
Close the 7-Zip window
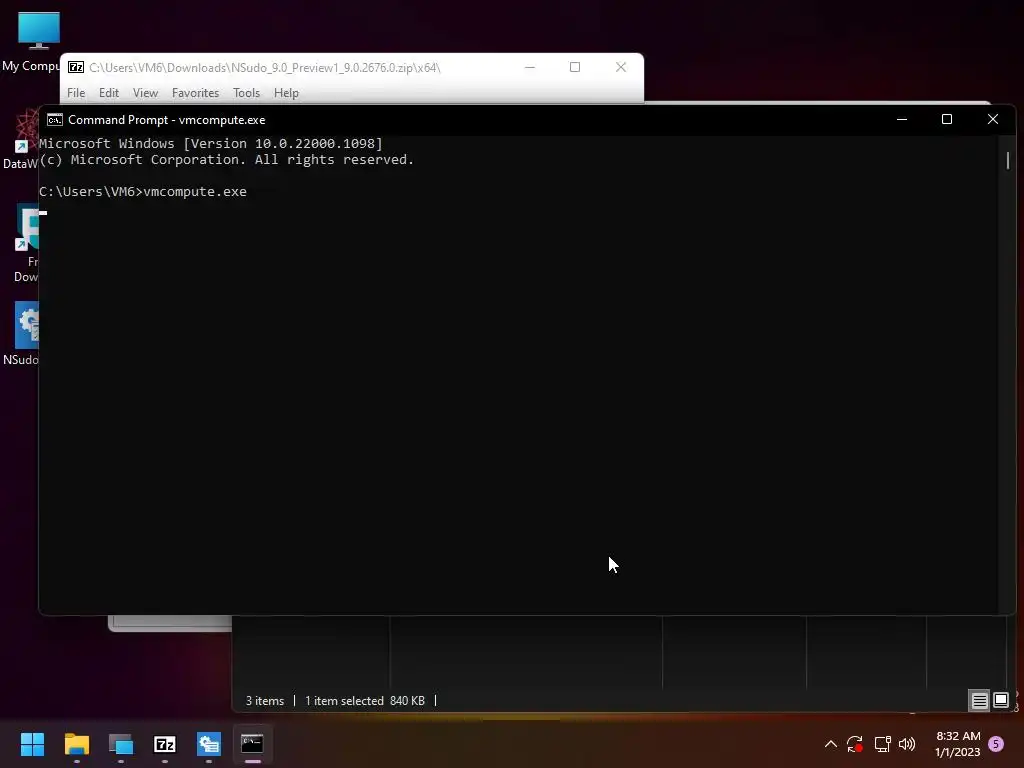pos(620,67)
